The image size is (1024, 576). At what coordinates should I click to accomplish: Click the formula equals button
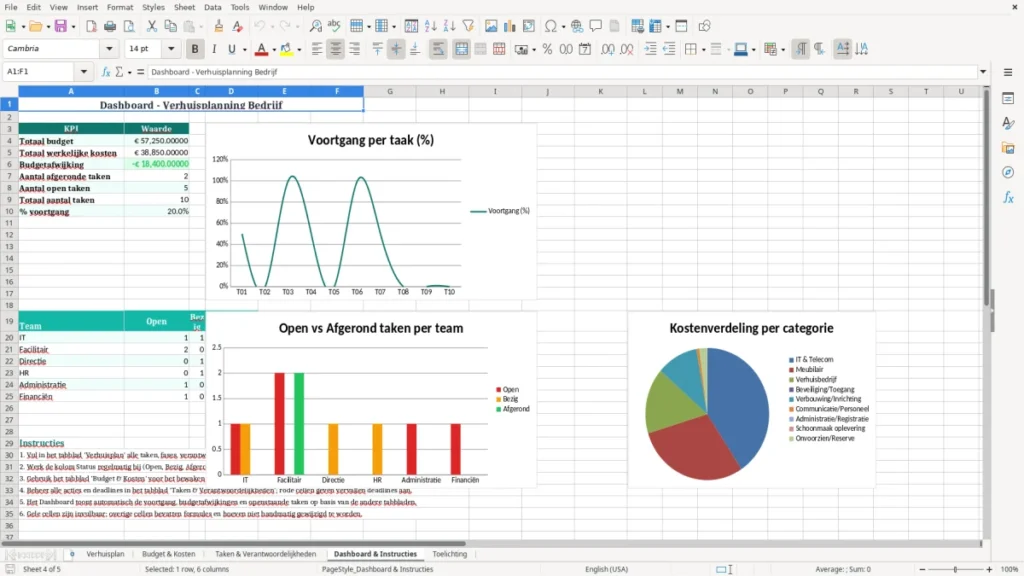(x=140, y=72)
